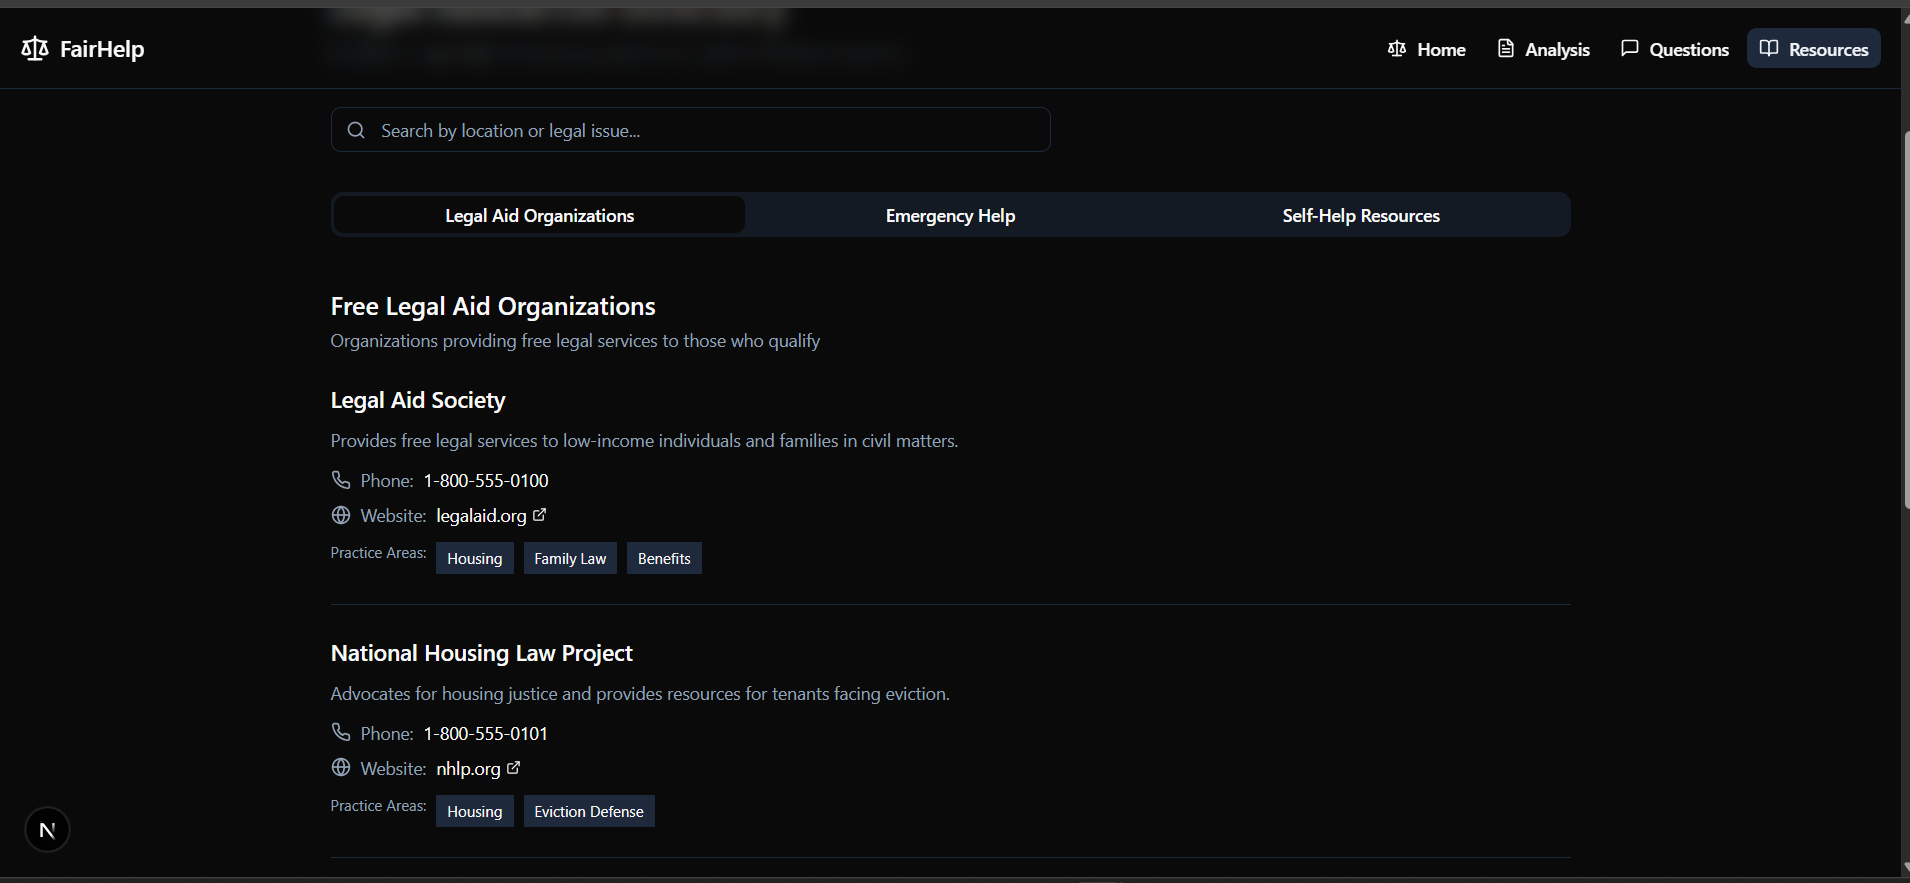Image resolution: width=1910 pixels, height=883 pixels.
Task: Click the book icon beside Resources
Action: point(1769,49)
